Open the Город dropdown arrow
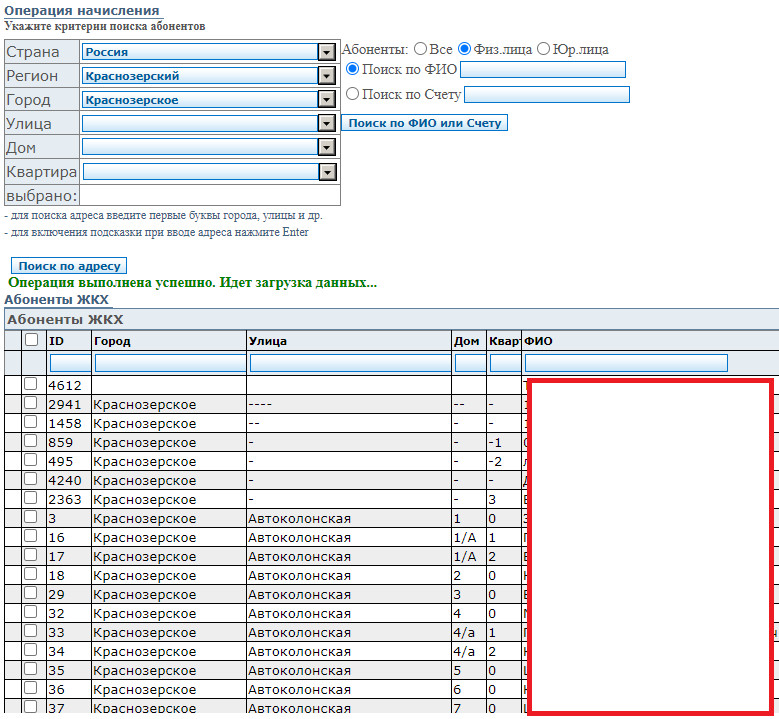779x719 pixels. coord(325,100)
